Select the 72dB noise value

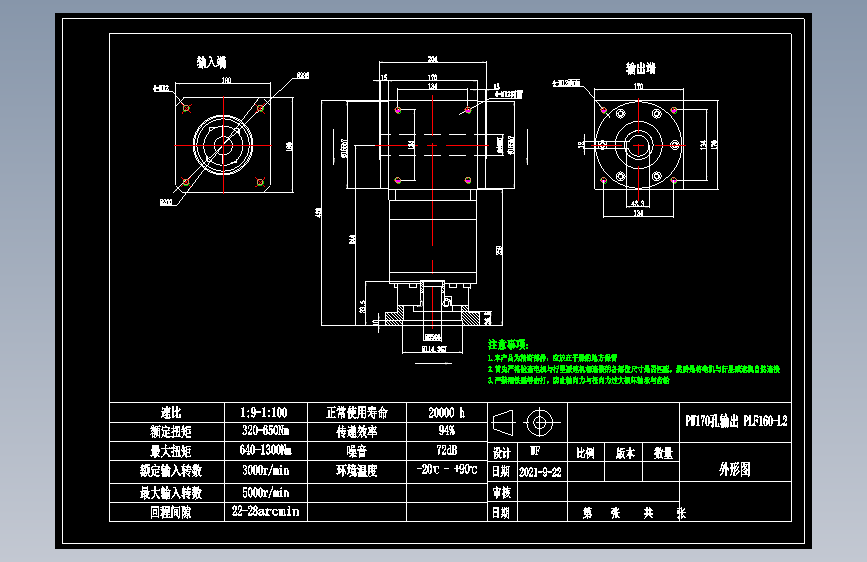446,450
